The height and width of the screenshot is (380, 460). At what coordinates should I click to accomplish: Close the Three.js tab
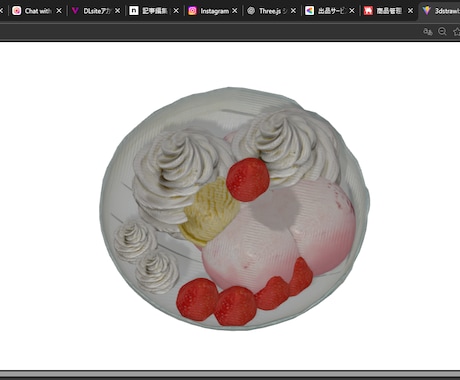[x=293, y=11]
